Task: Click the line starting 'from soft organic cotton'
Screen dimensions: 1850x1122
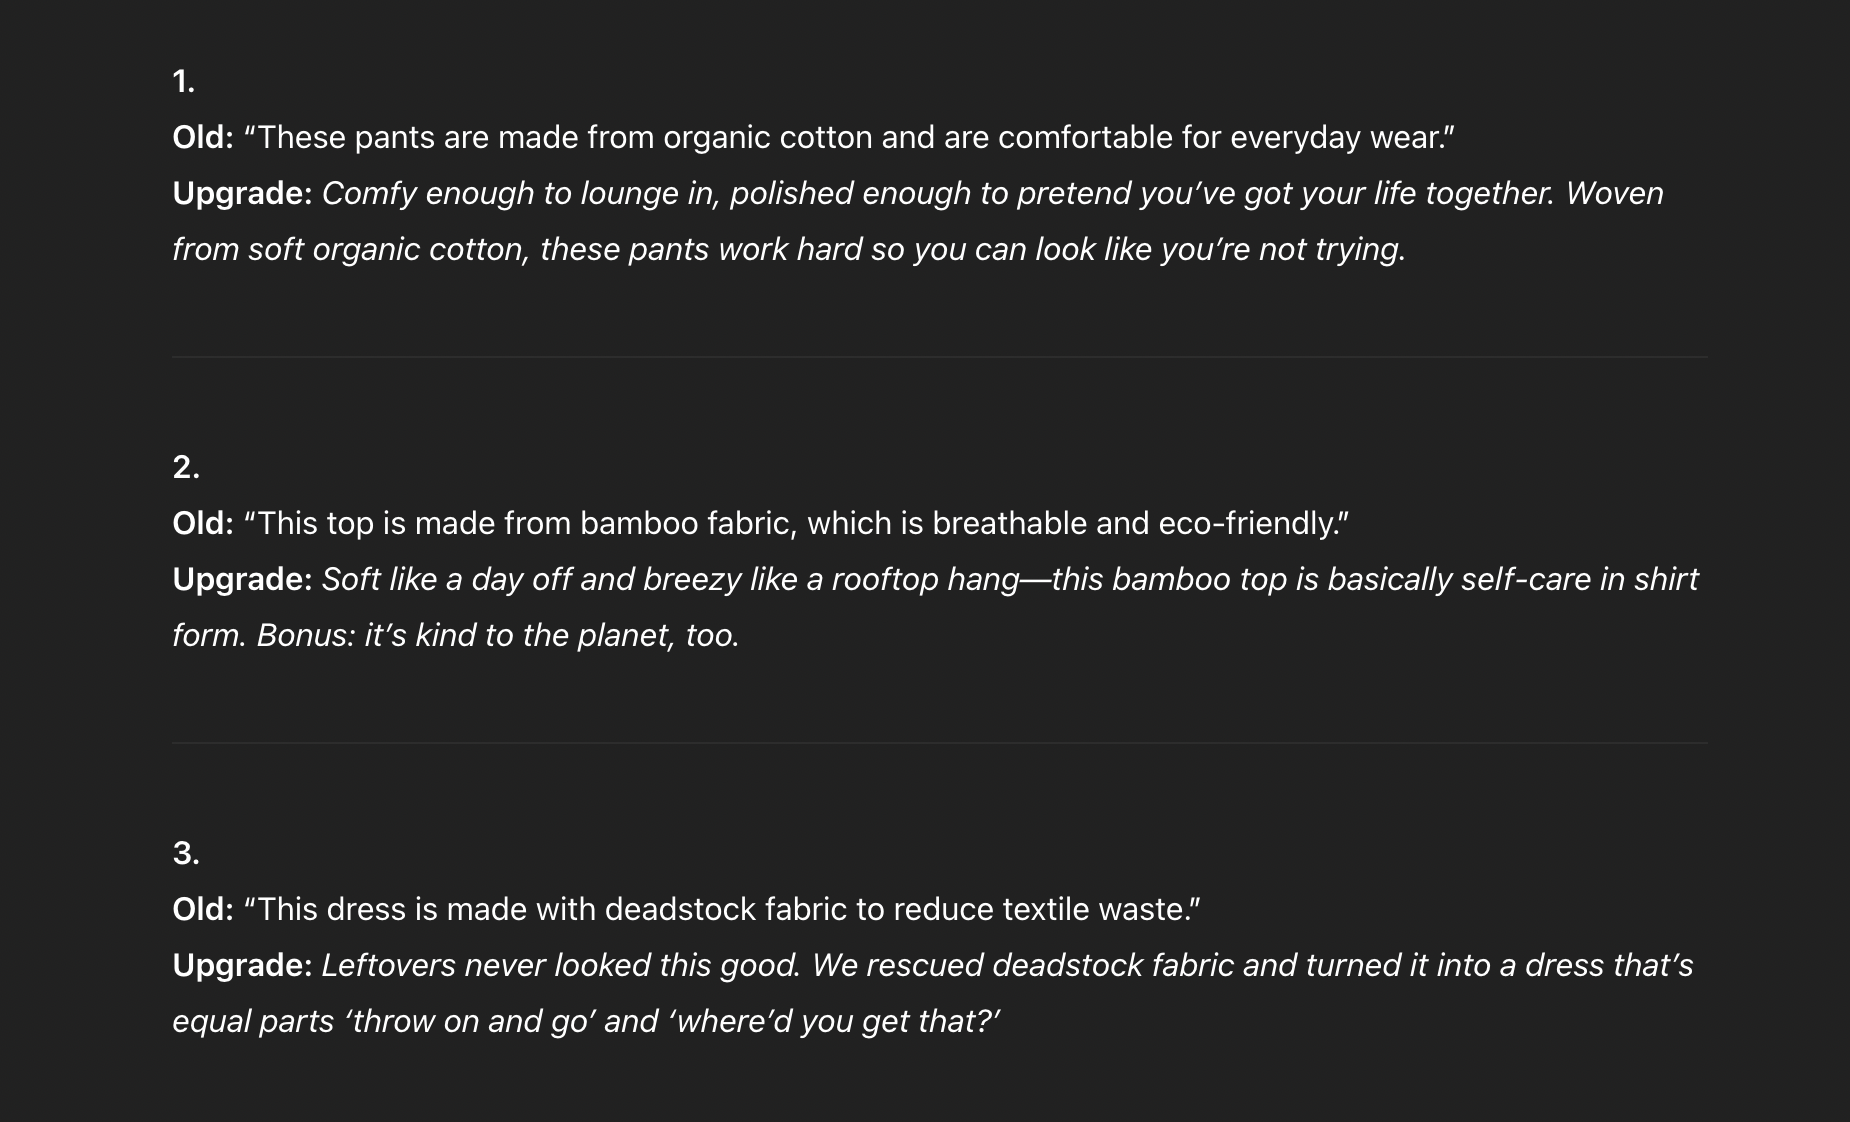Action: point(789,249)
